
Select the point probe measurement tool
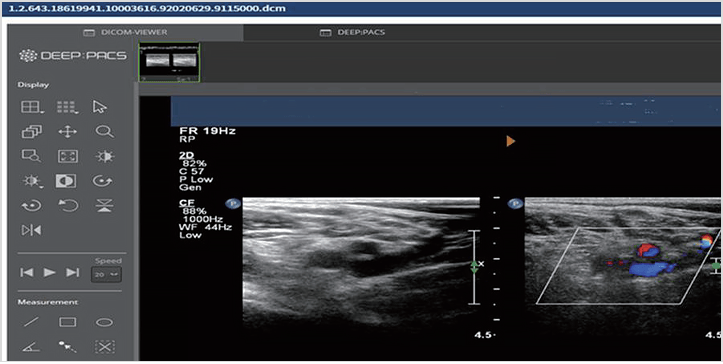[x=67, y=346]
